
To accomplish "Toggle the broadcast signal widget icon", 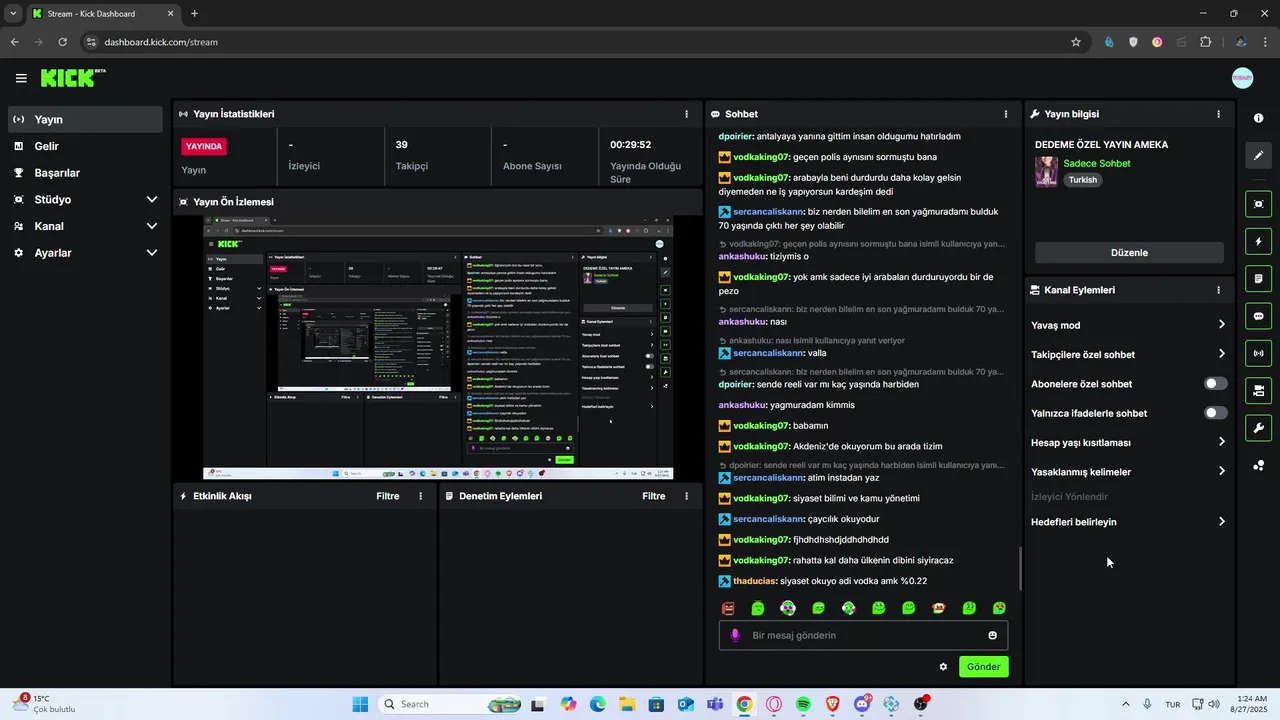I will [1258, 353].
